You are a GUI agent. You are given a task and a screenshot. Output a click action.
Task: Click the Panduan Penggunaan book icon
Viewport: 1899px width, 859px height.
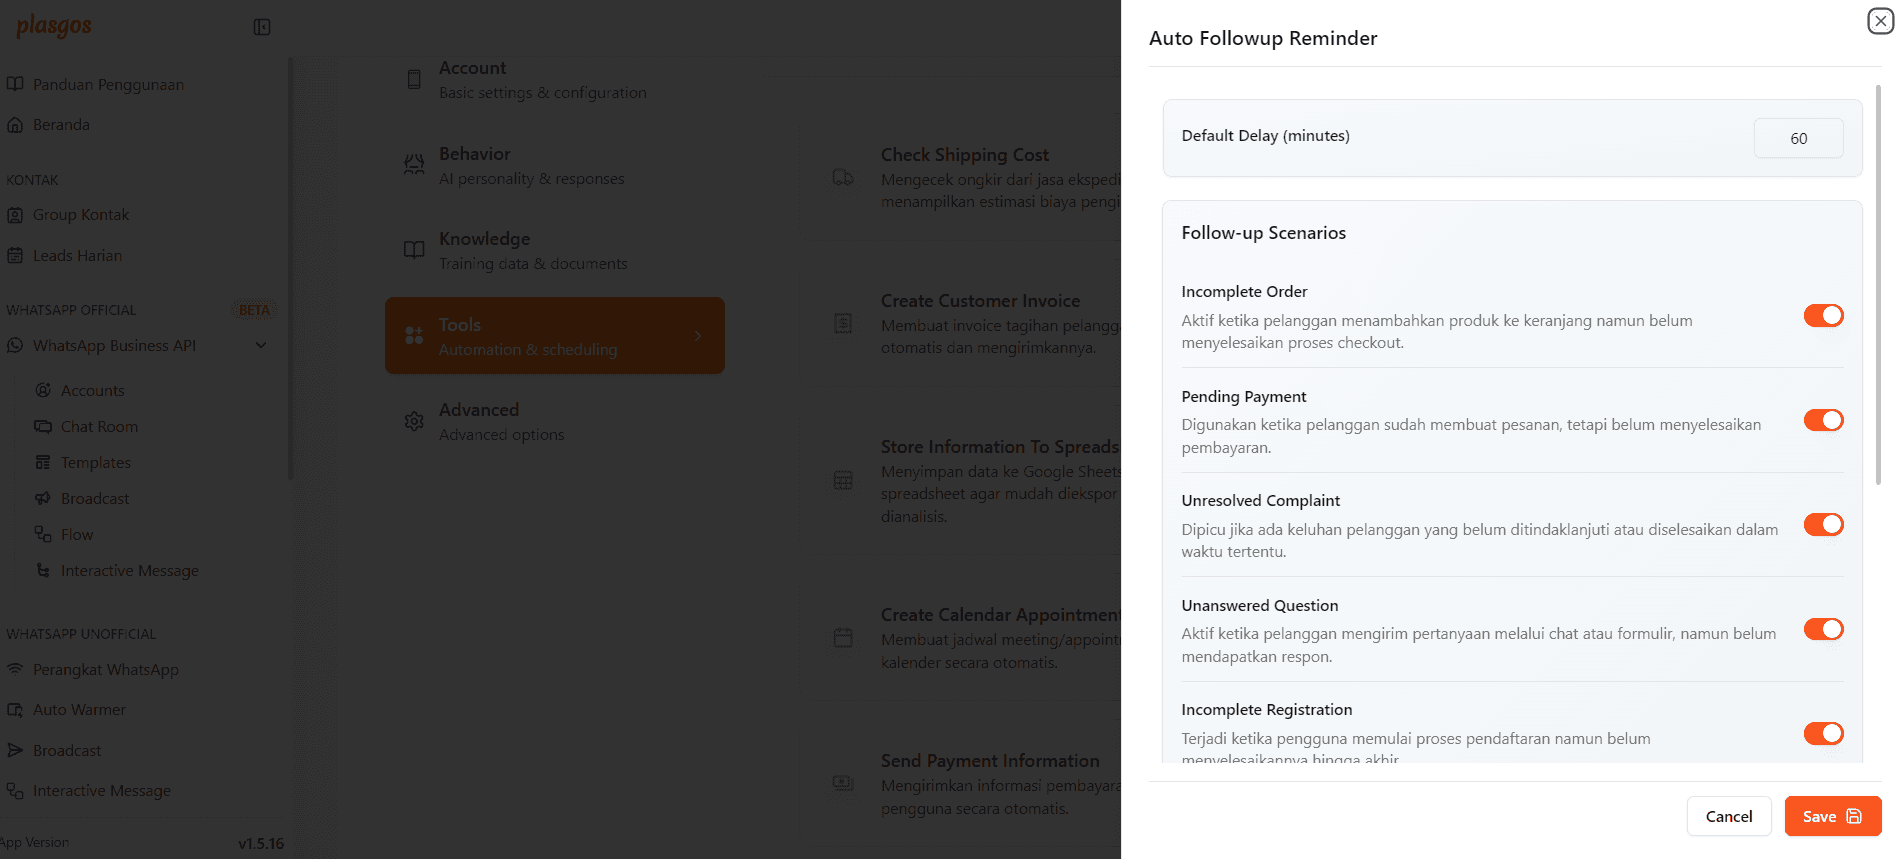[x=15, y=84]
